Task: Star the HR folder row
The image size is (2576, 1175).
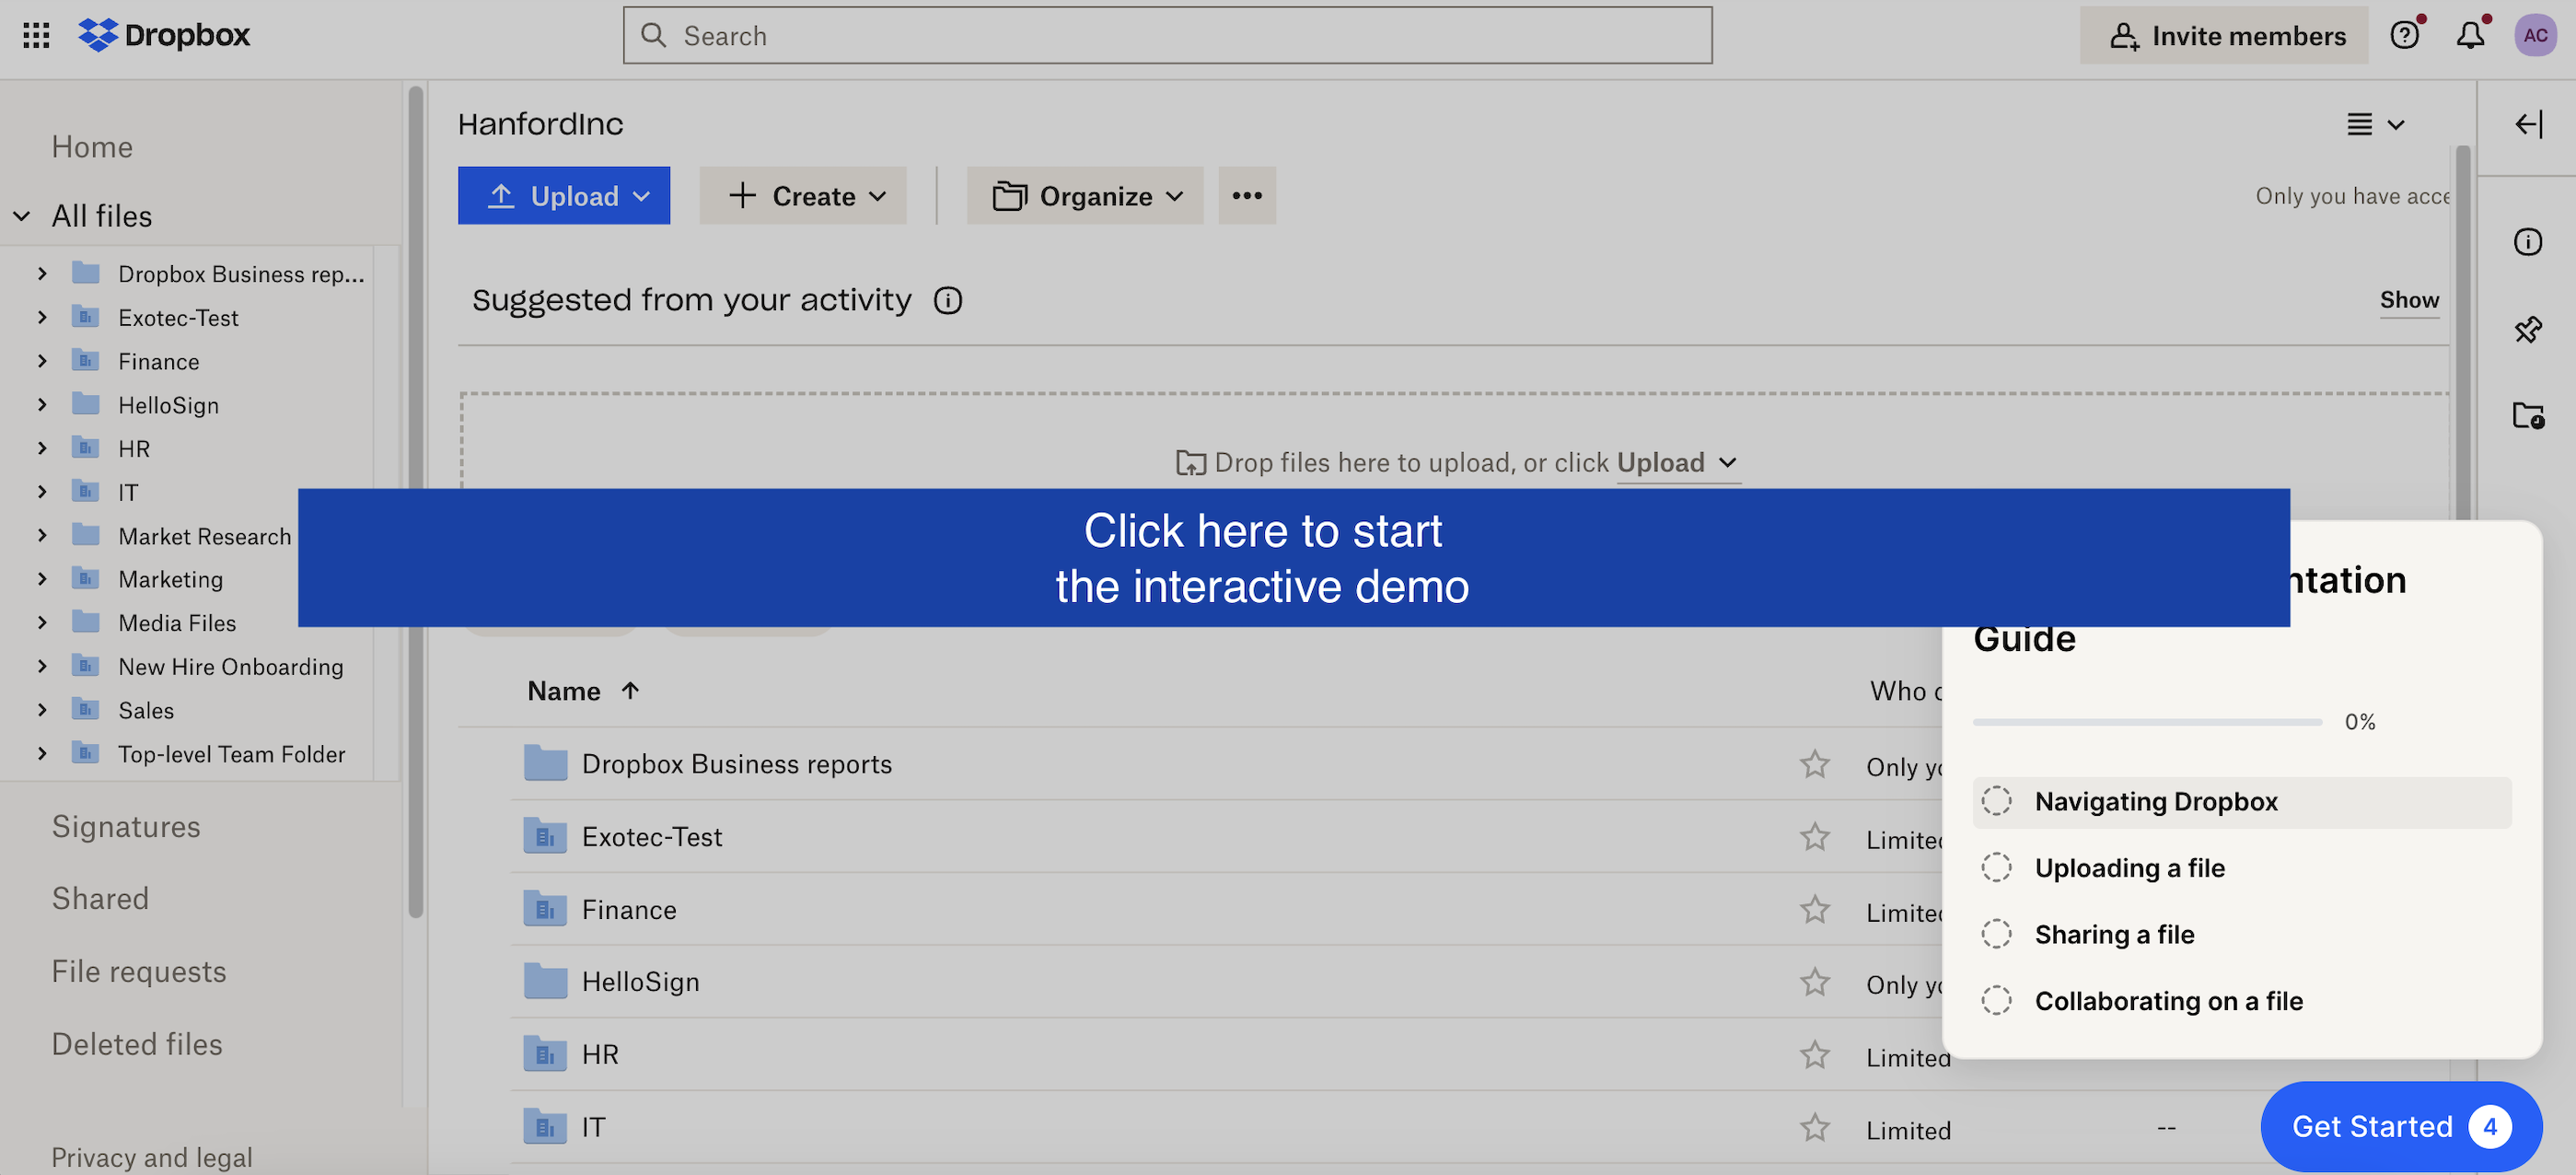Action: point(1814,1055)
